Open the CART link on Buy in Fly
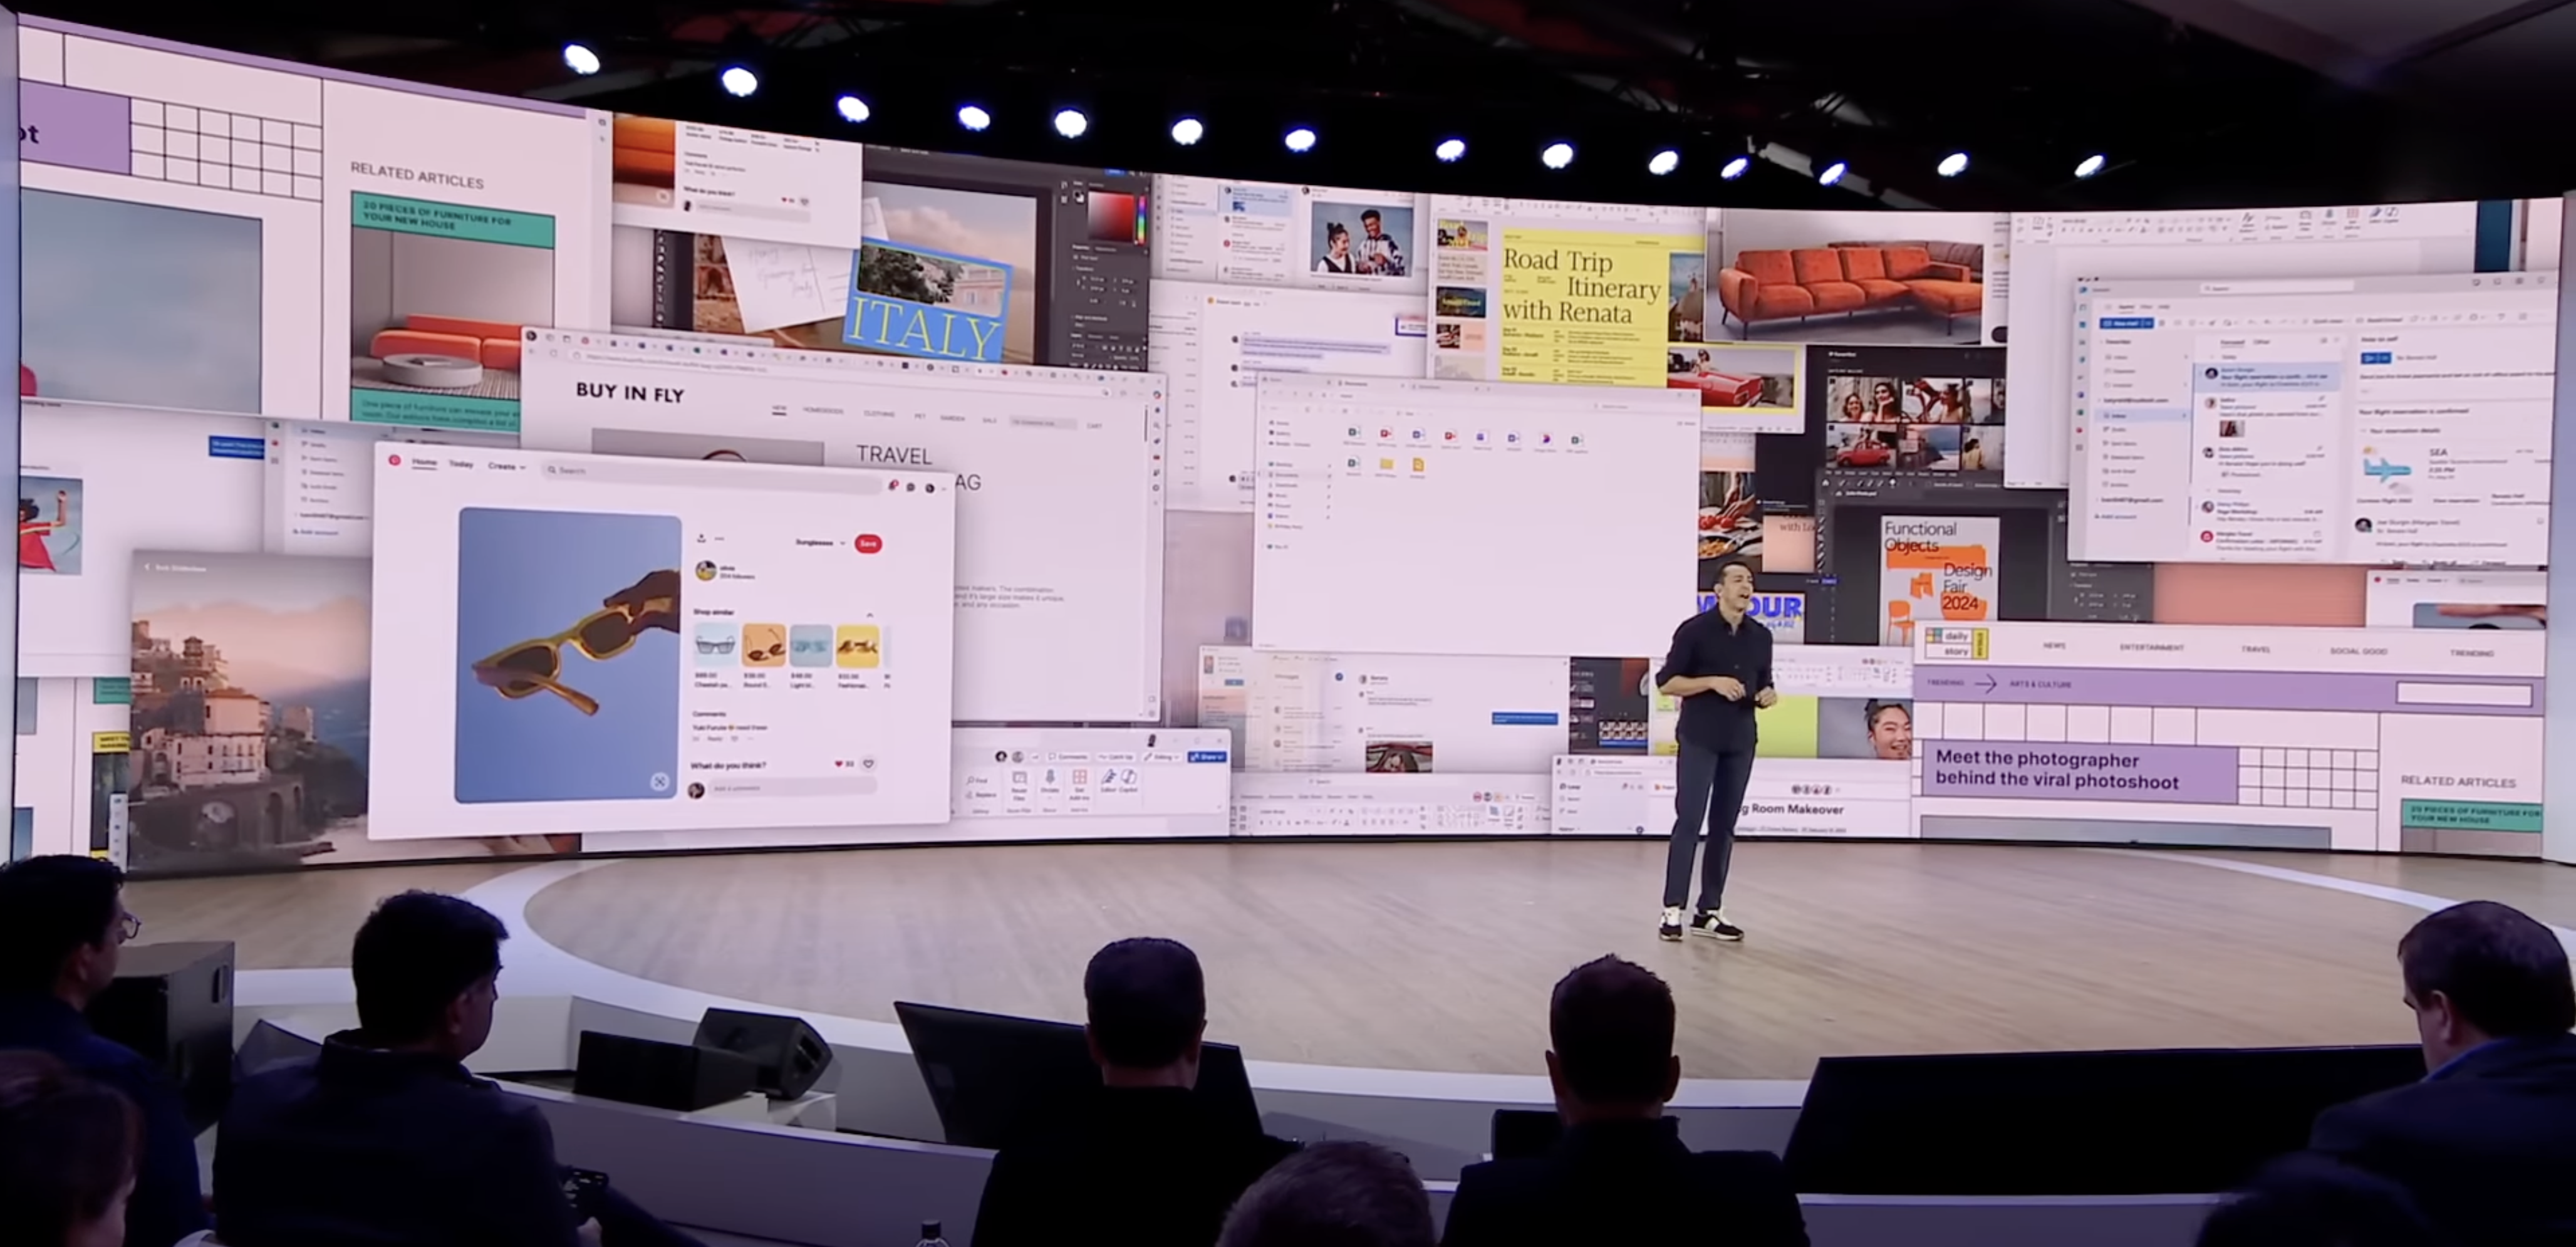The height and width of the screenshot is (1247, 2576). point(1094,426)
